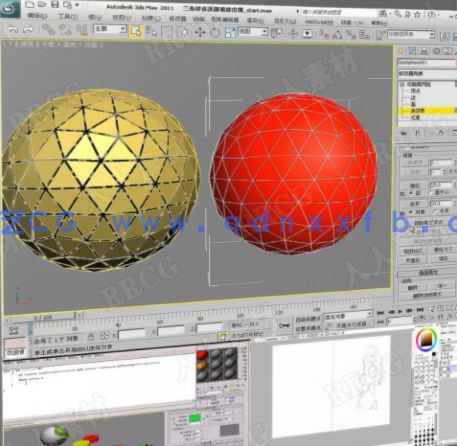Select 元素 sub-object level in stack
Screen dimensions: 457x446
(x=415, y=117)
